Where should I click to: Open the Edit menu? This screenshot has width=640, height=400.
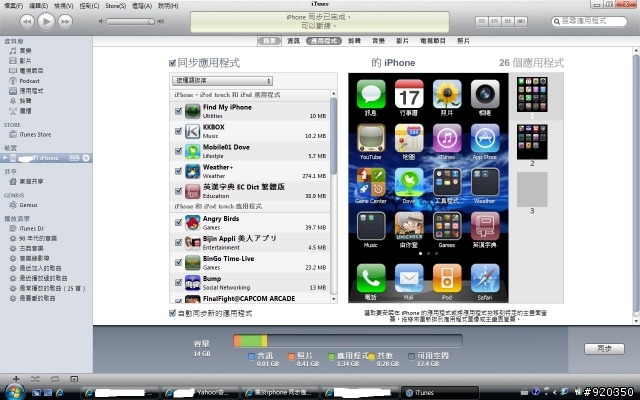tap(38, 6)
